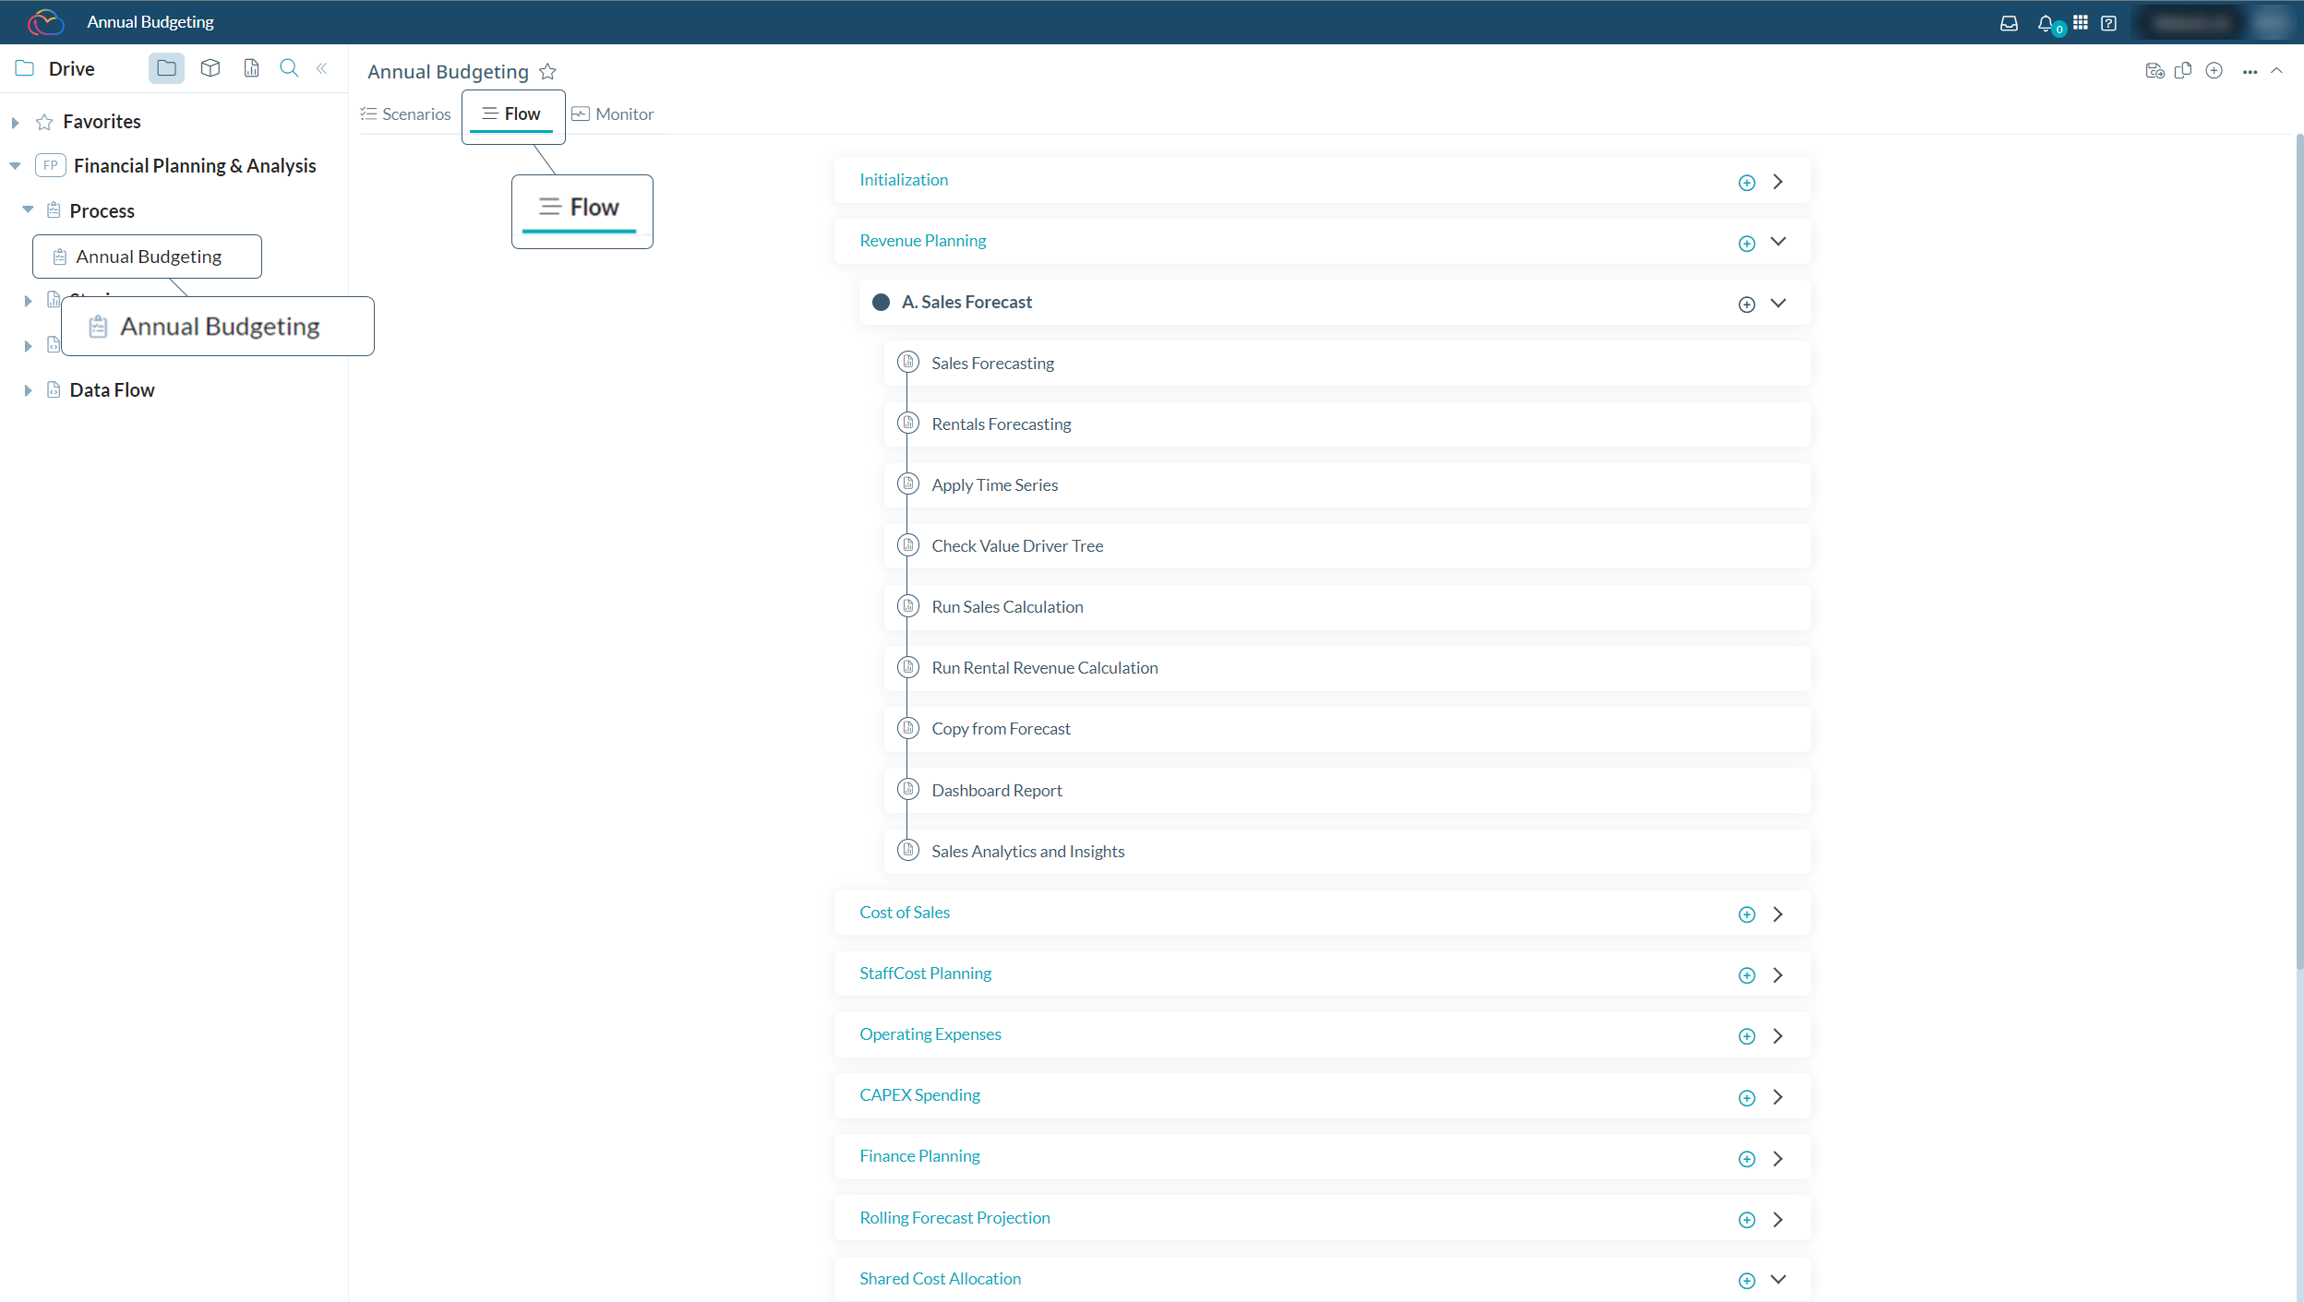Click the notifications bell in the top bar
This screenshot has height=1302, width=2304.
[2046, 22]
